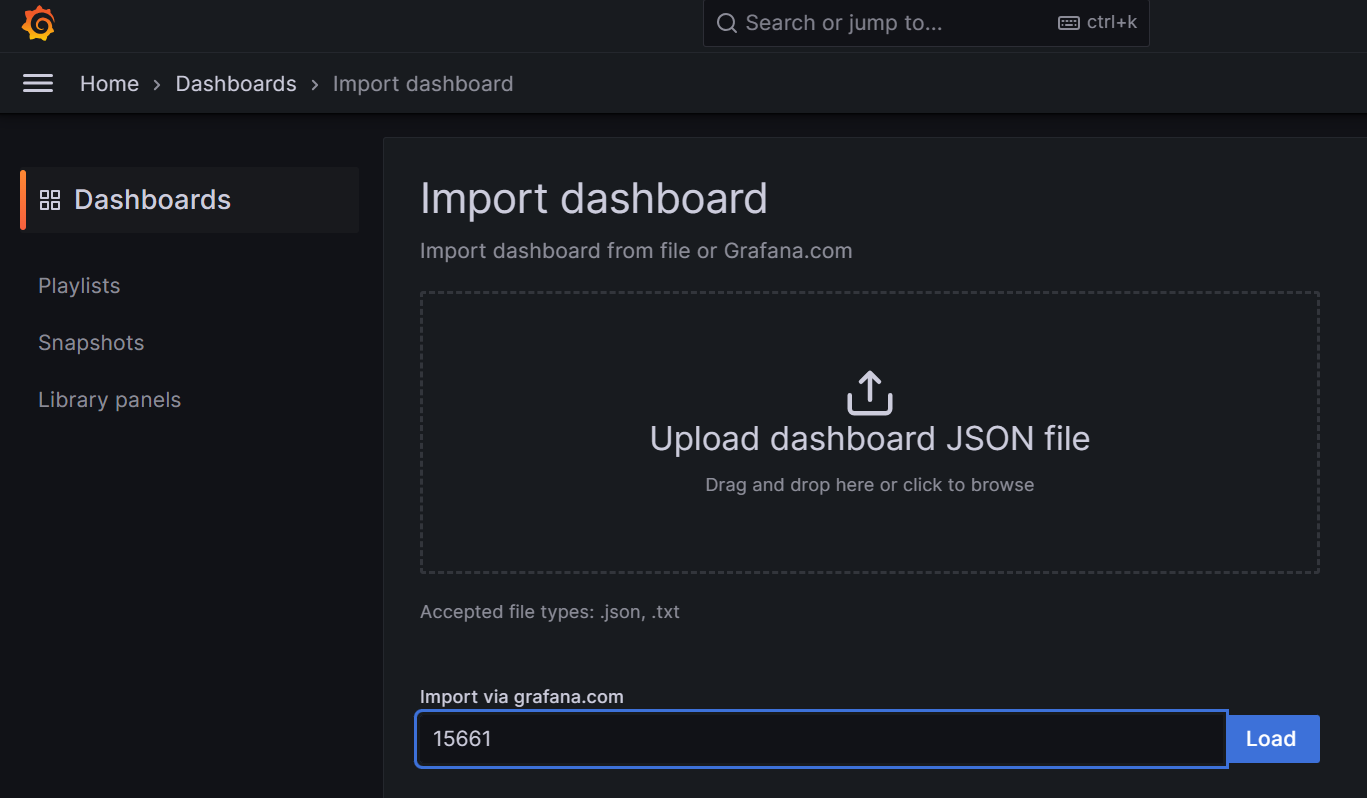Click the 'Accepted file types: .json, .txt' text

(550, 612)
